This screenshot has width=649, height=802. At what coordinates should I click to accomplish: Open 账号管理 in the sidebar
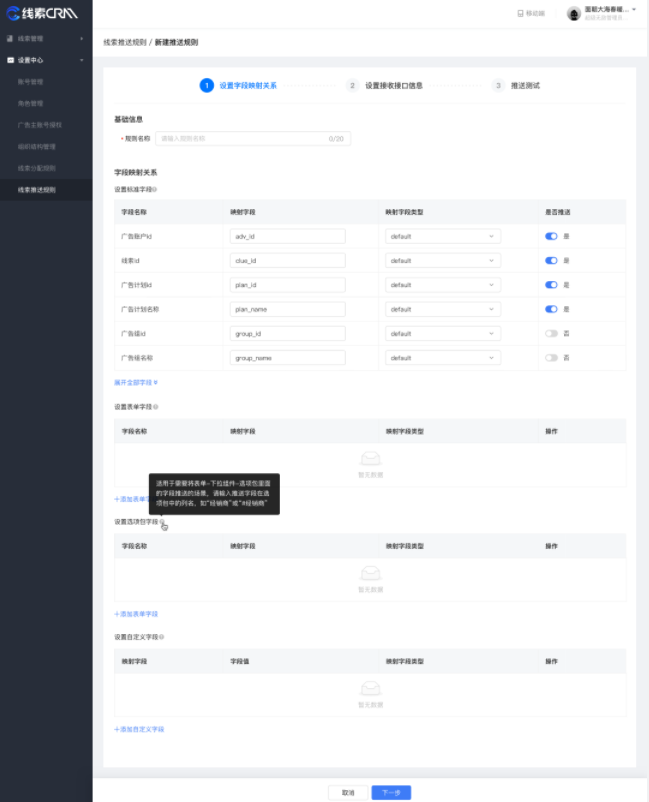pyautogui.click(x=30, y=82)
